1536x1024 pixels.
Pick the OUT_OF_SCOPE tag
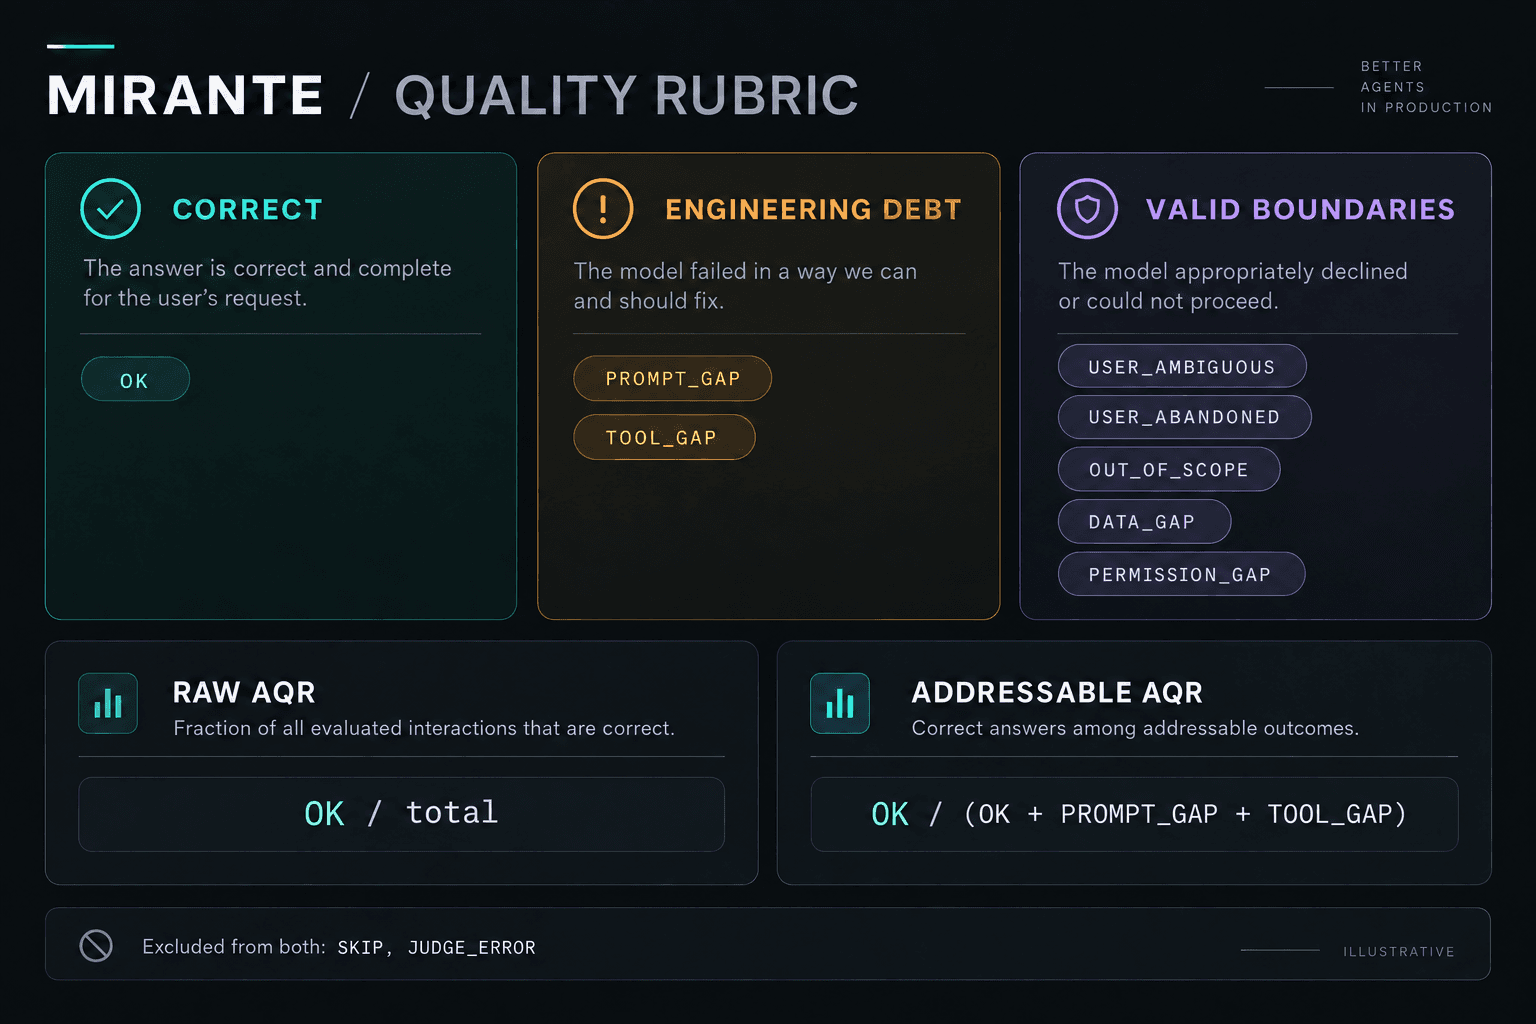1169,469
